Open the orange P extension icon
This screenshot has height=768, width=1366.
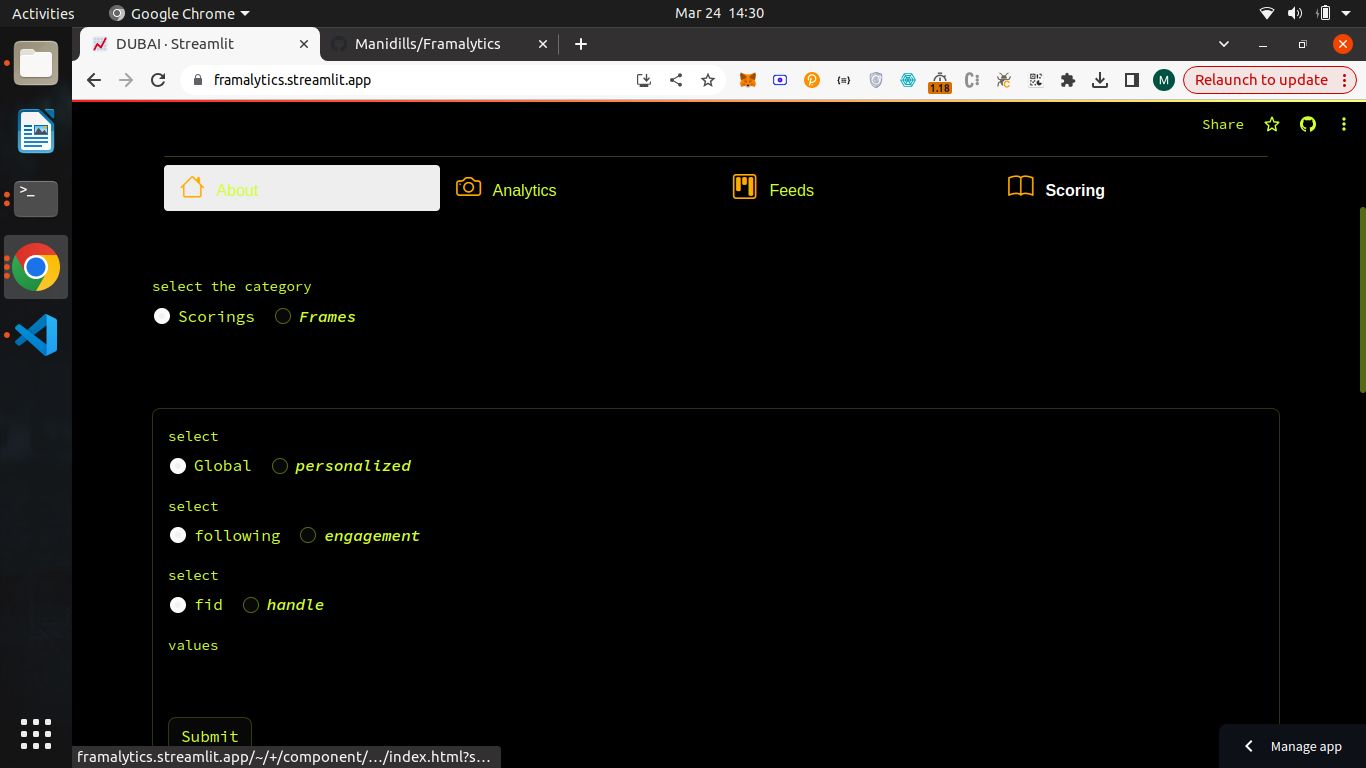[x=812, y=80]
